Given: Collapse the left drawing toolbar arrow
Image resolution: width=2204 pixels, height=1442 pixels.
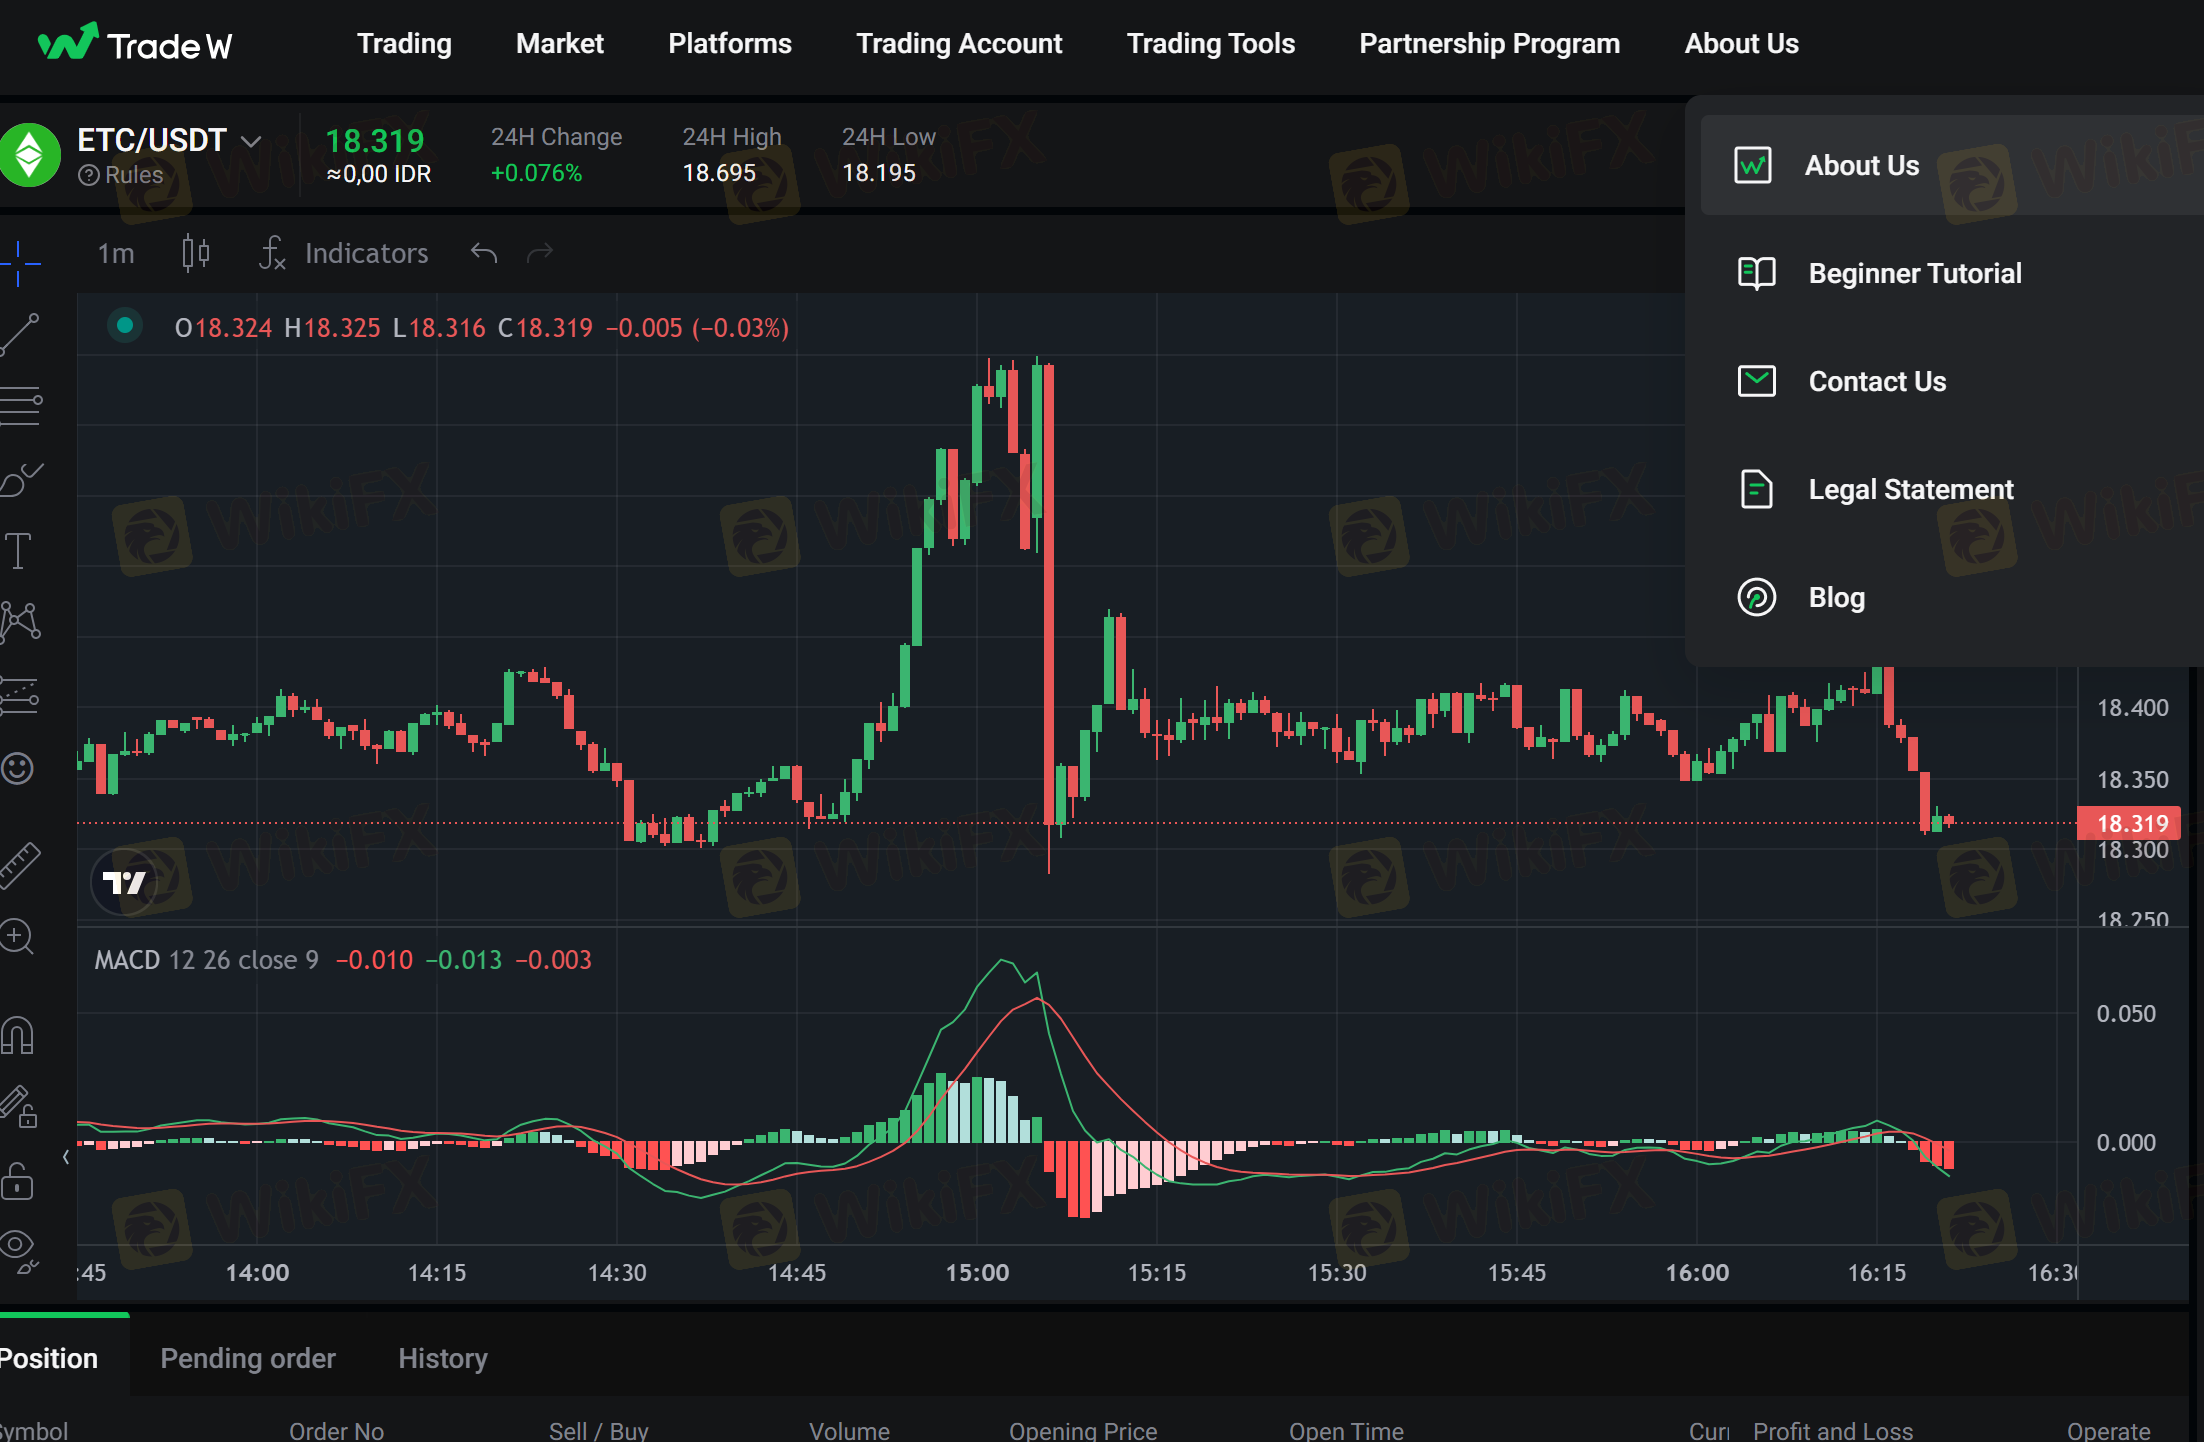Looking at the screenshot, I should pos(66,1157).
